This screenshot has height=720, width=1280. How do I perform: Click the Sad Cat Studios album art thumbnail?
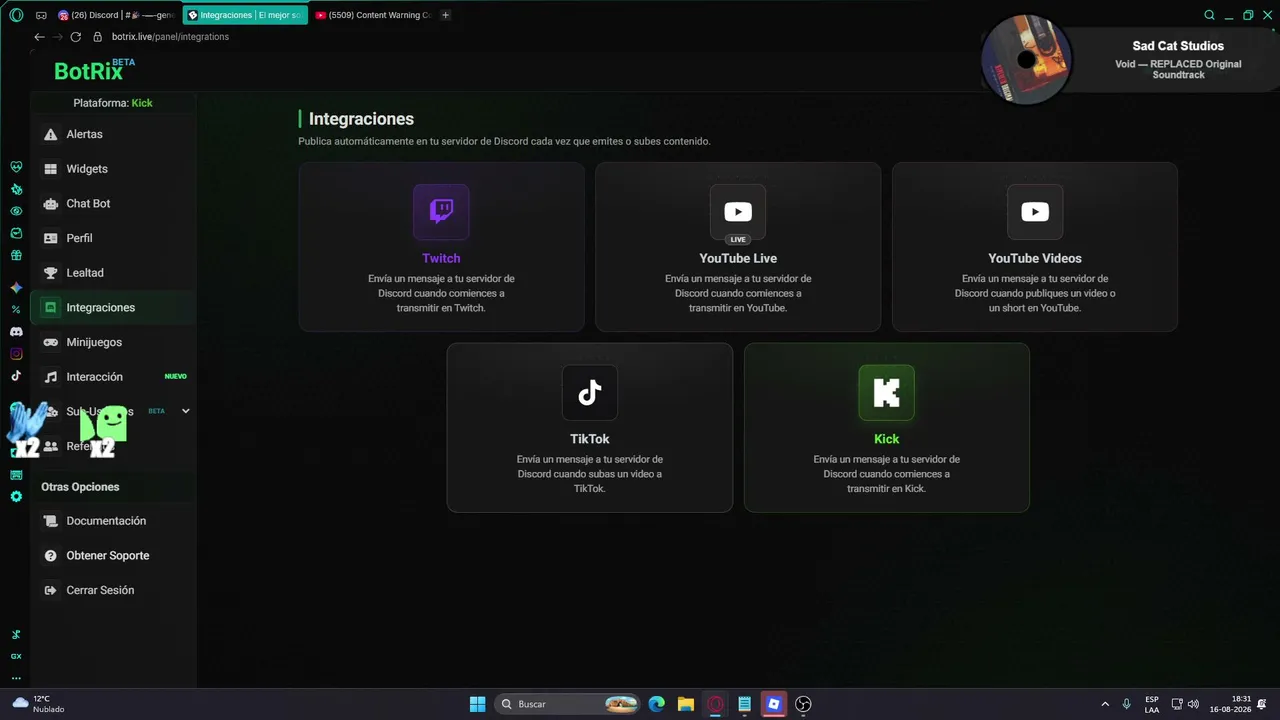click(x=1026, y=59)
